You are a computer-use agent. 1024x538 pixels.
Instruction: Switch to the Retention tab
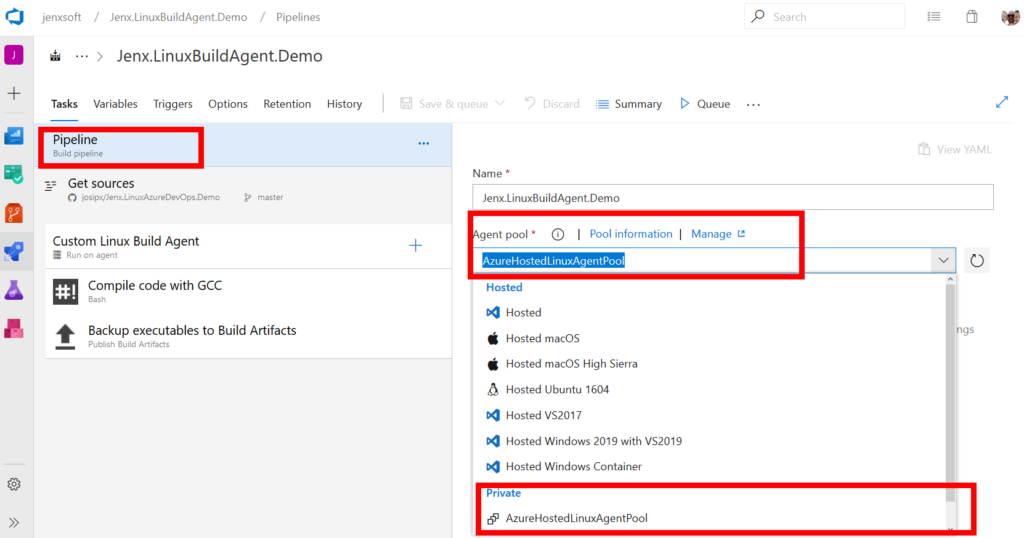click(x=287, y=104)
